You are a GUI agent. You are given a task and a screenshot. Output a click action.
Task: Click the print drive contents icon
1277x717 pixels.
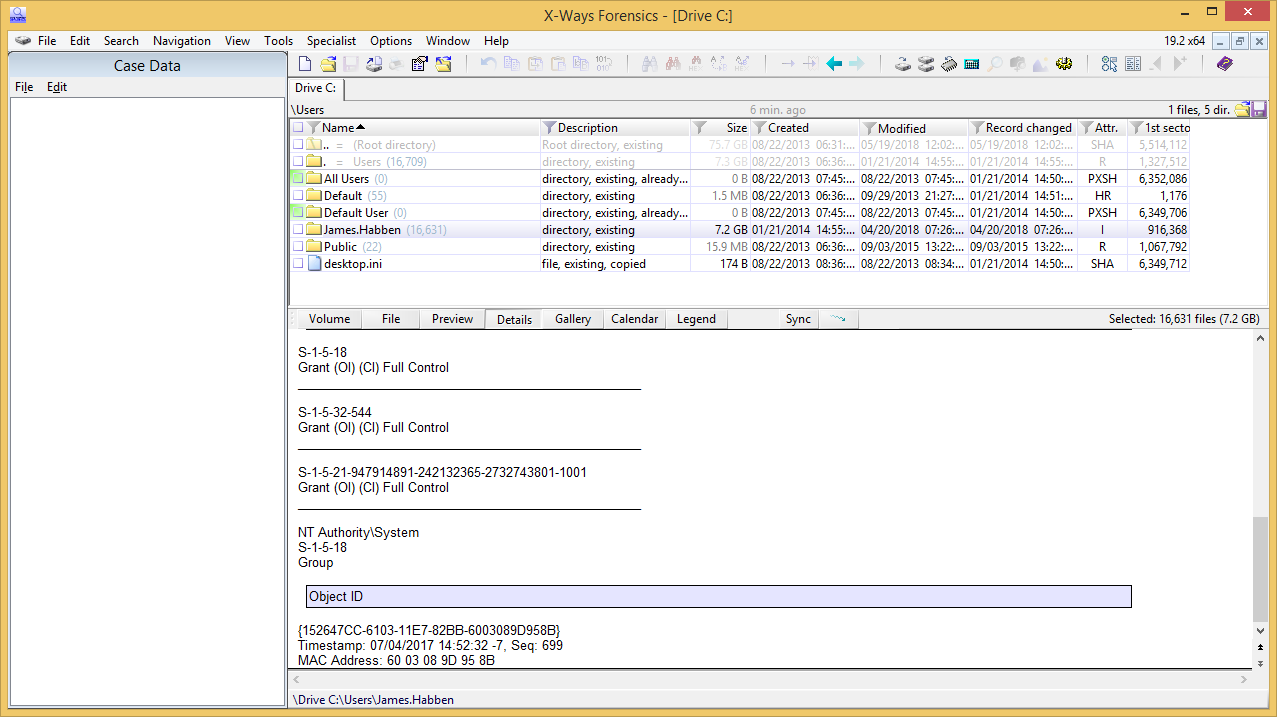[374, 64]
